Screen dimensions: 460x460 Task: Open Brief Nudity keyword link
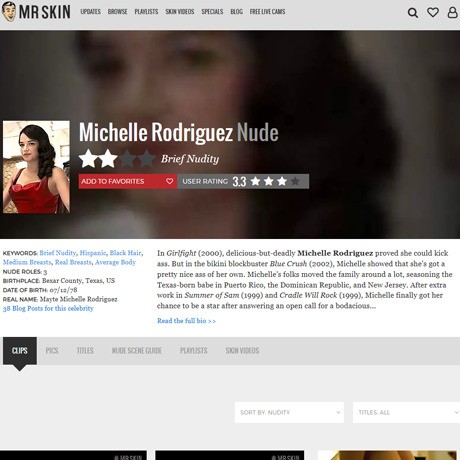[58, 253]
